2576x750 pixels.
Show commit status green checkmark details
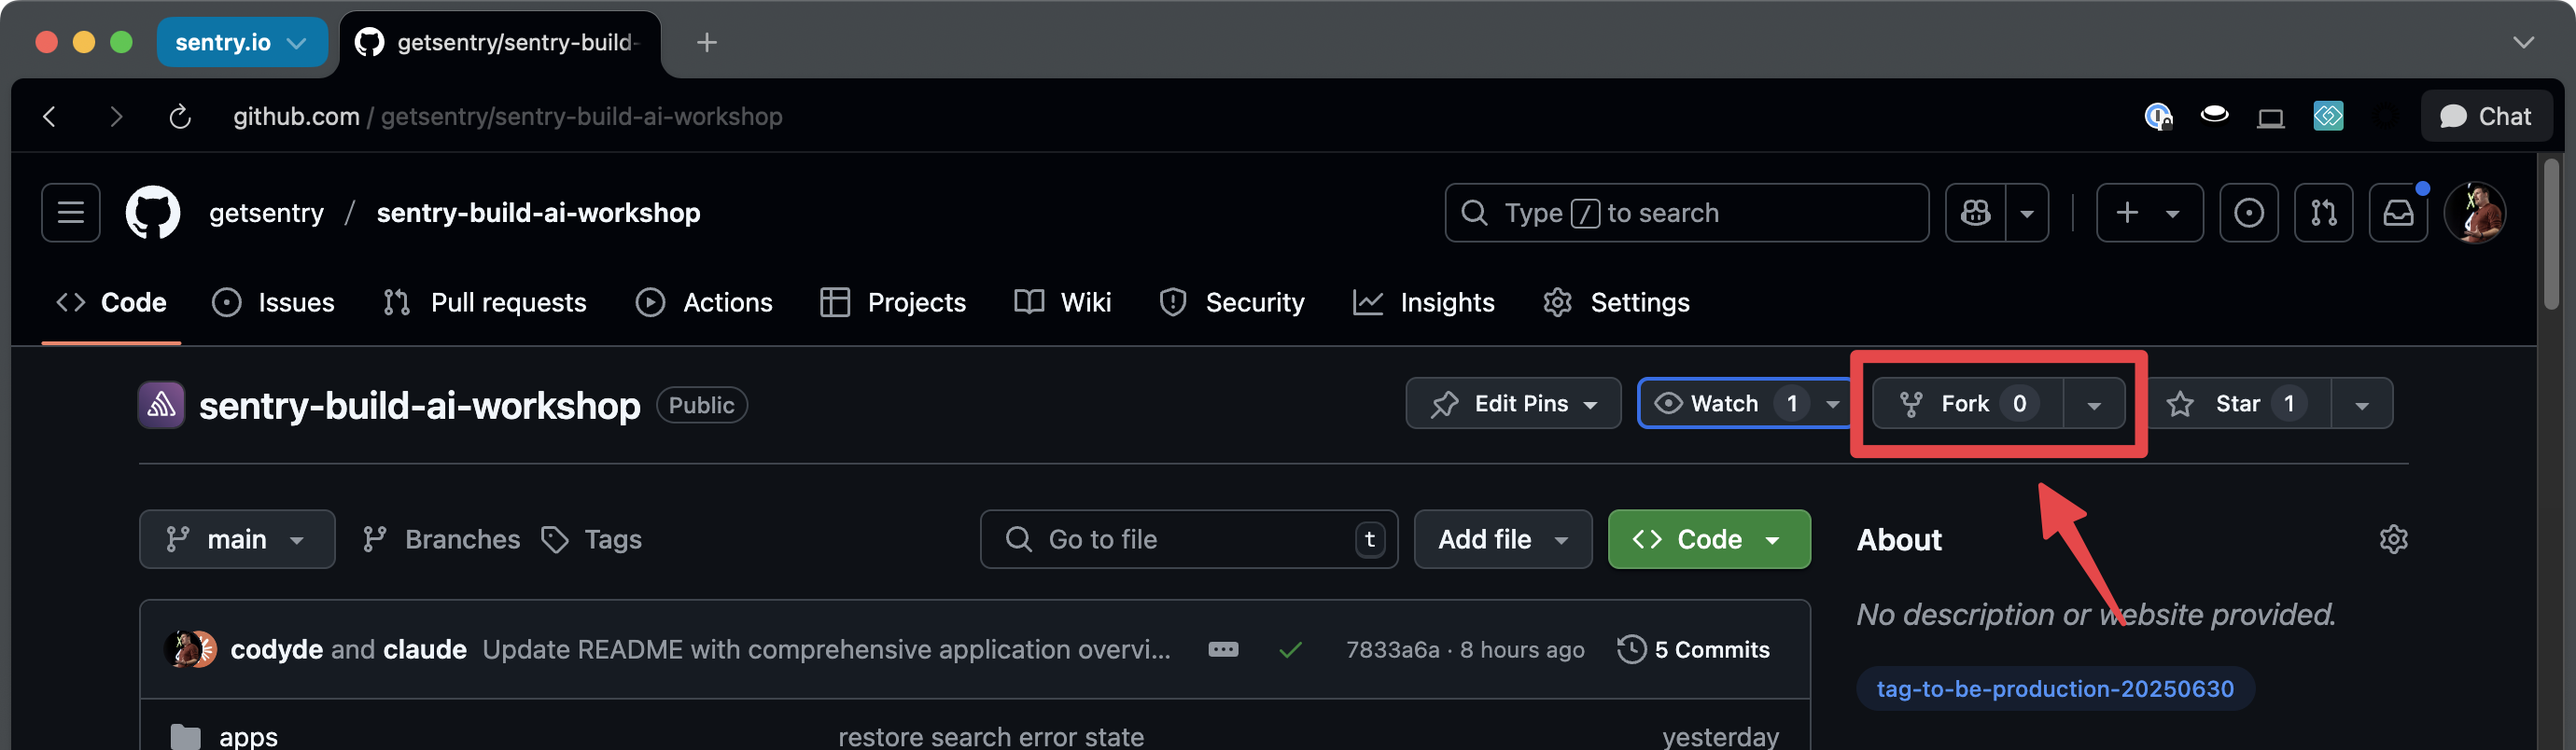click(x=1290, y=650)
